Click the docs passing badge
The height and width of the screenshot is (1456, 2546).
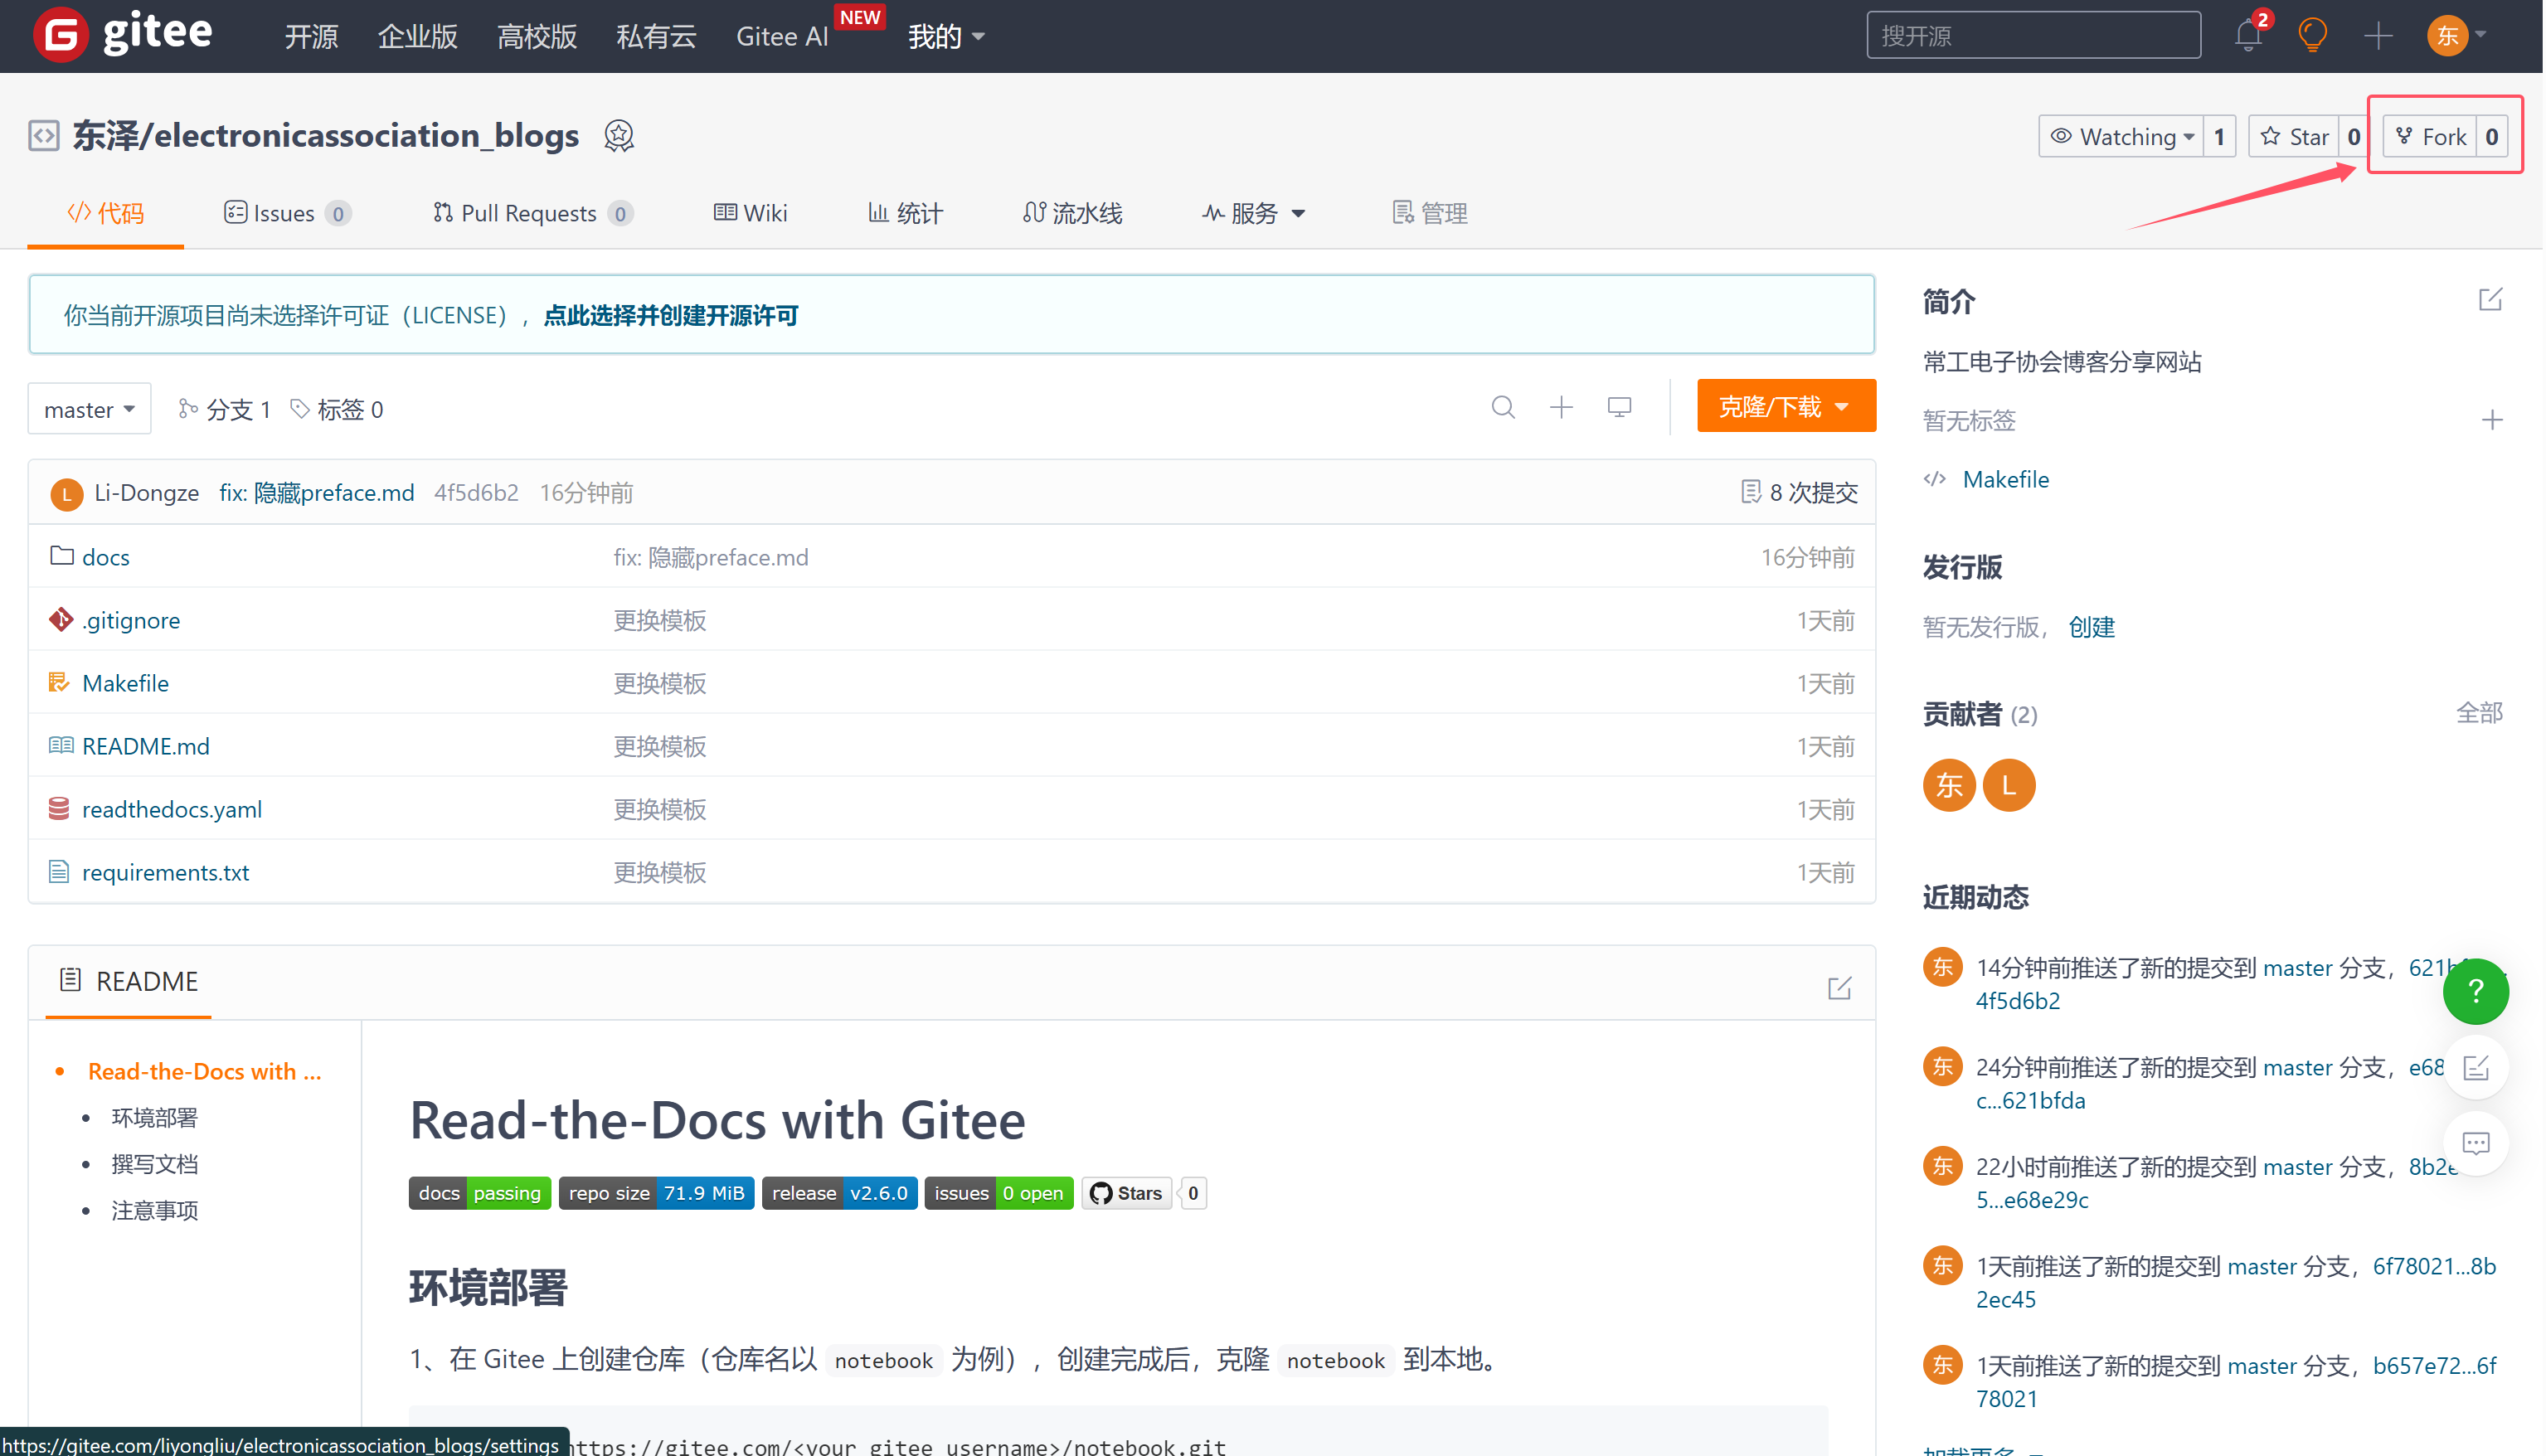(x=479, y=1193)
